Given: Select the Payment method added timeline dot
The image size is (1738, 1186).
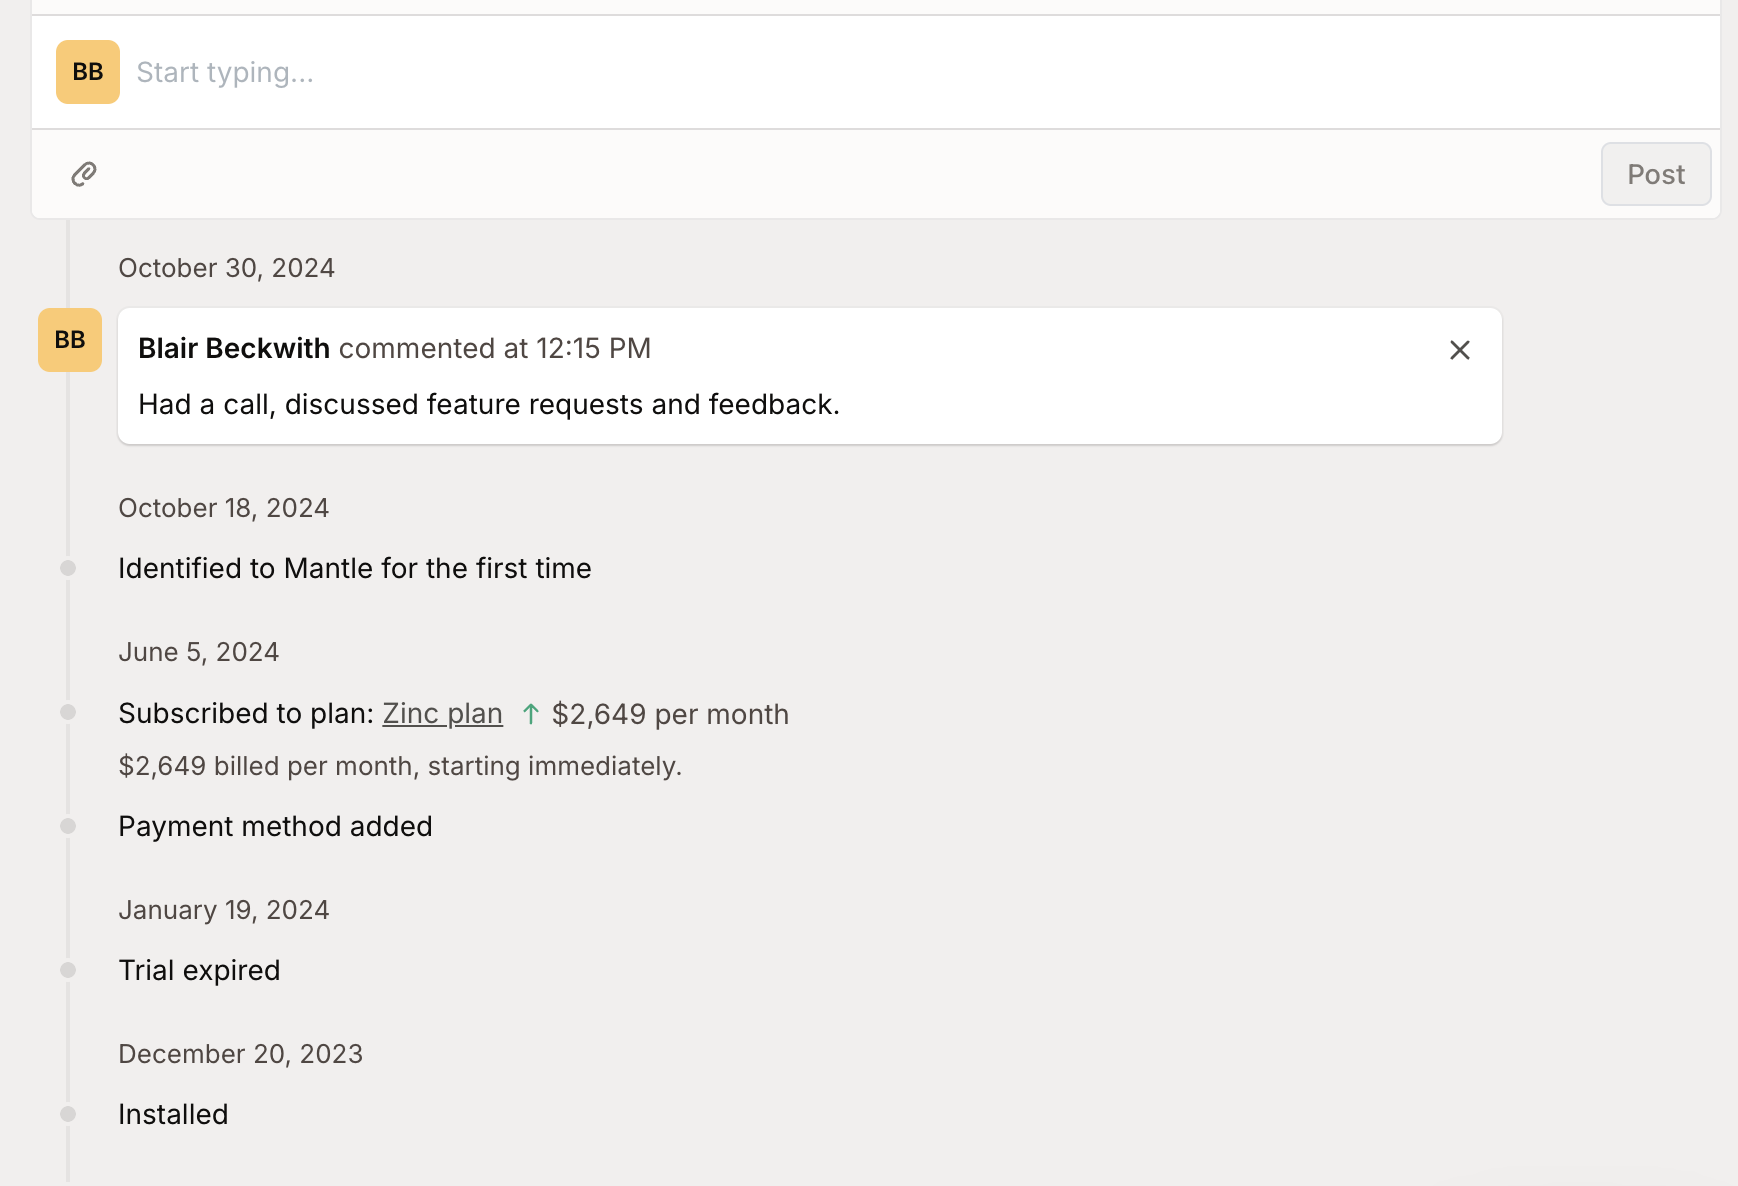Looking at the screenshot, I should 68,826.
